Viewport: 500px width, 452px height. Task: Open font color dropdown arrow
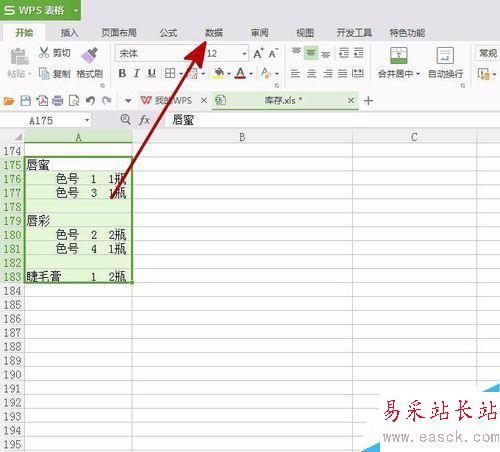(251, 74)
